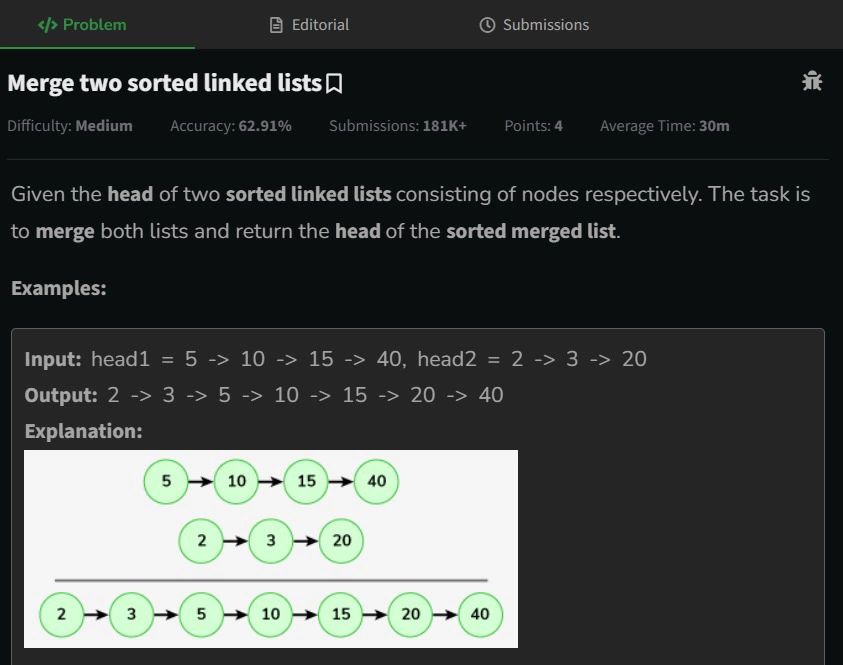Click the code brackets icon beside Problem
Viewport: 843px width, 665px height.
tap(47, 25)
